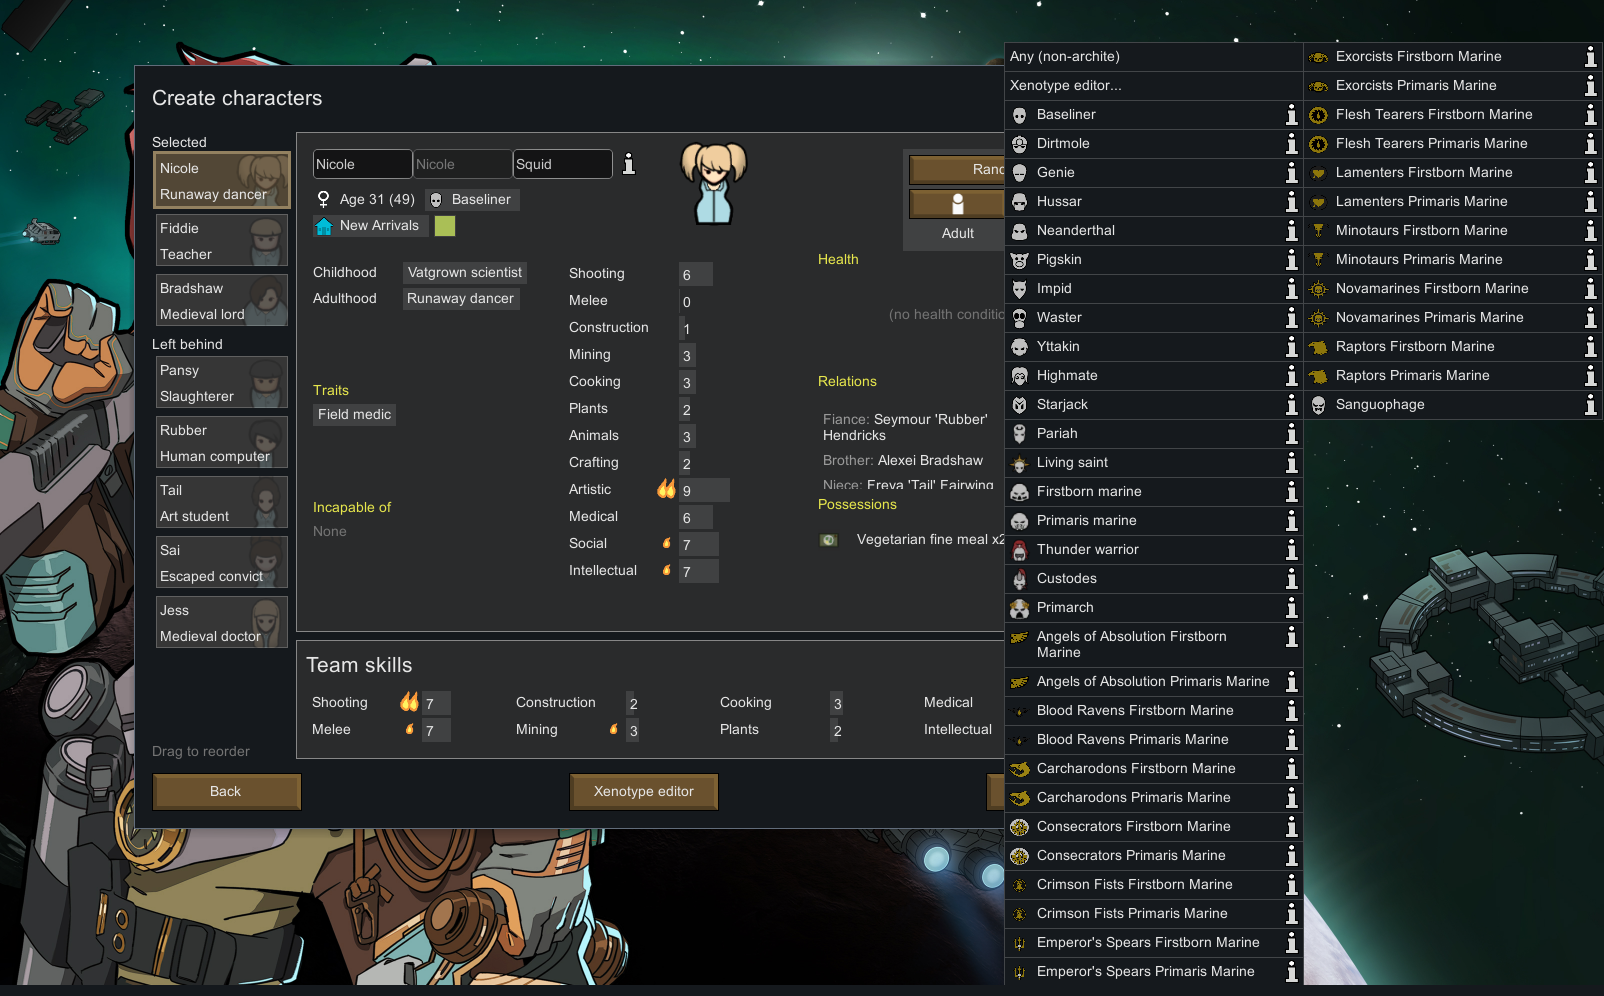
Task: Open info for Baseliner xenotype
Action: tap(1291, 115)
